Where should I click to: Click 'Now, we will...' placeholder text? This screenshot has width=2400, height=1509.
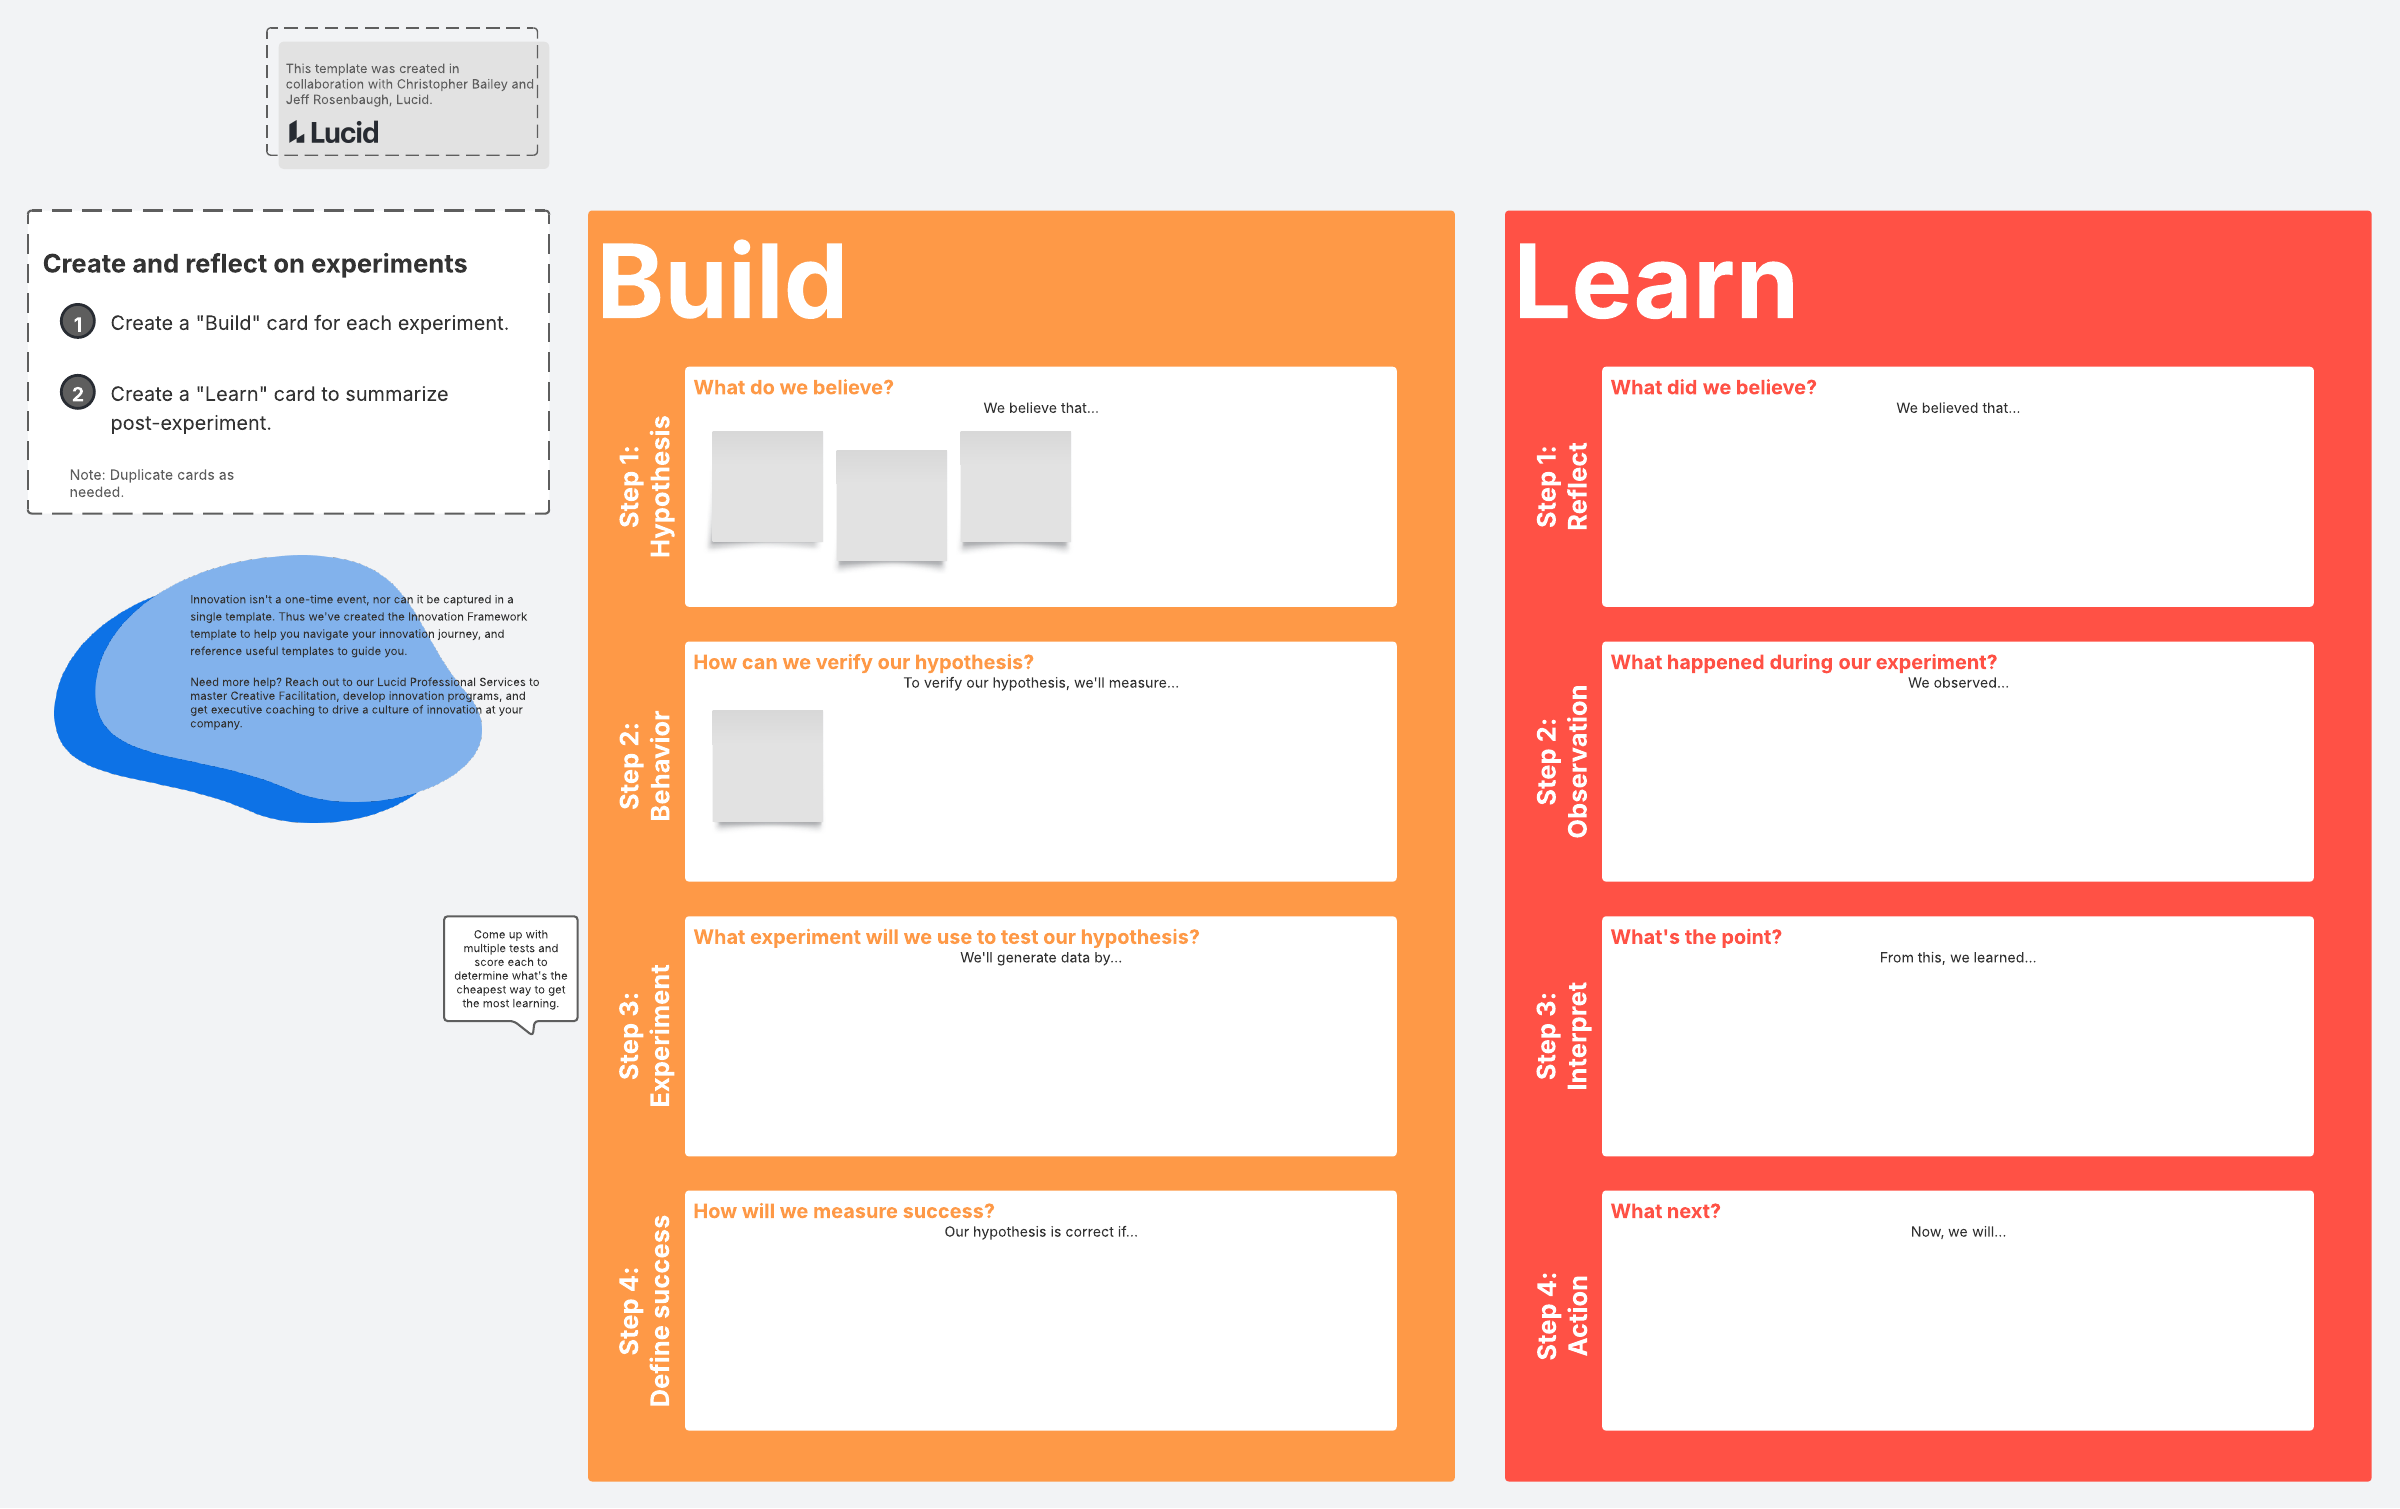[x=1957, y=1231]
